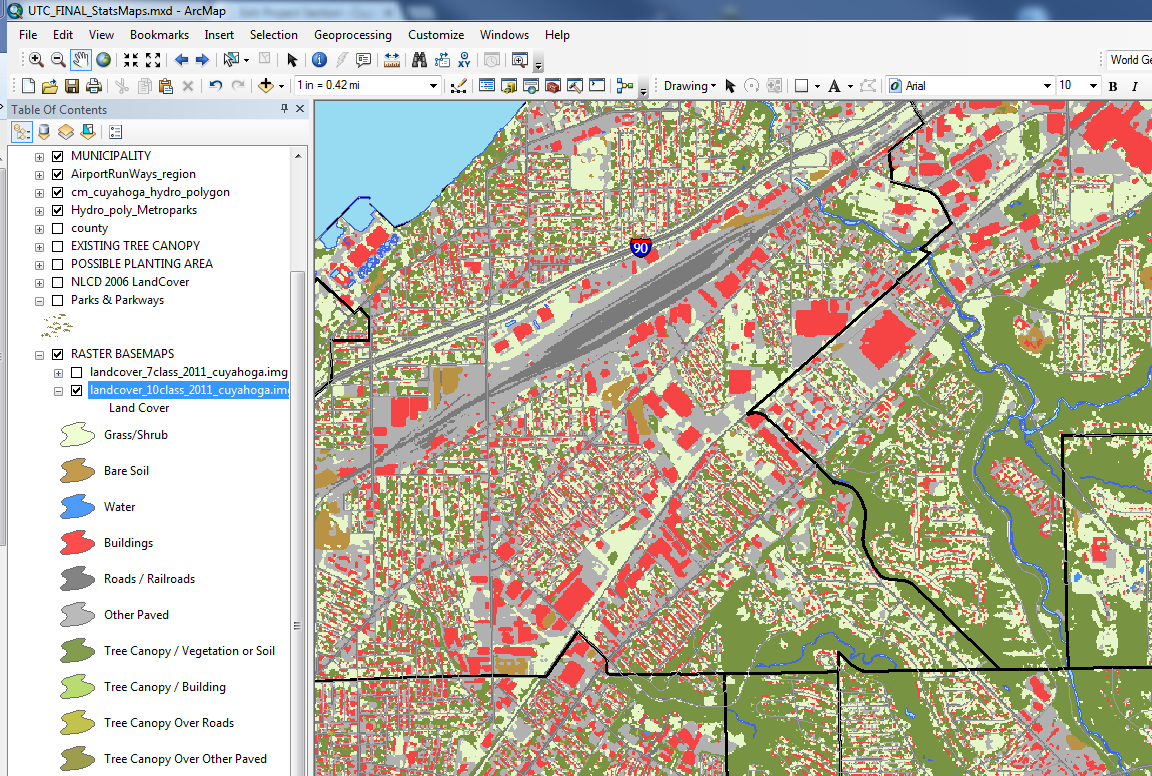Viewport: 1152px width, 776px height.
Task: Switch Table Of Contents to List By Source
Action: pos(44,132)
